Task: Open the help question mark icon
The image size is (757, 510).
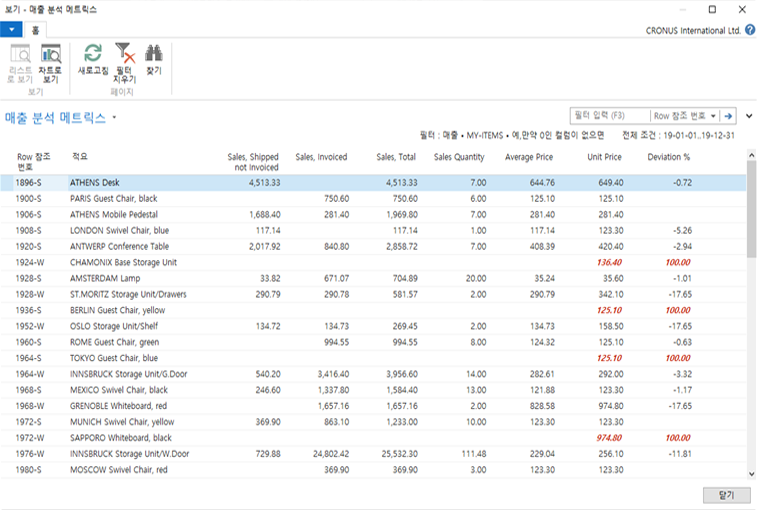Action: pyautogui.click(x=750, y=30)
